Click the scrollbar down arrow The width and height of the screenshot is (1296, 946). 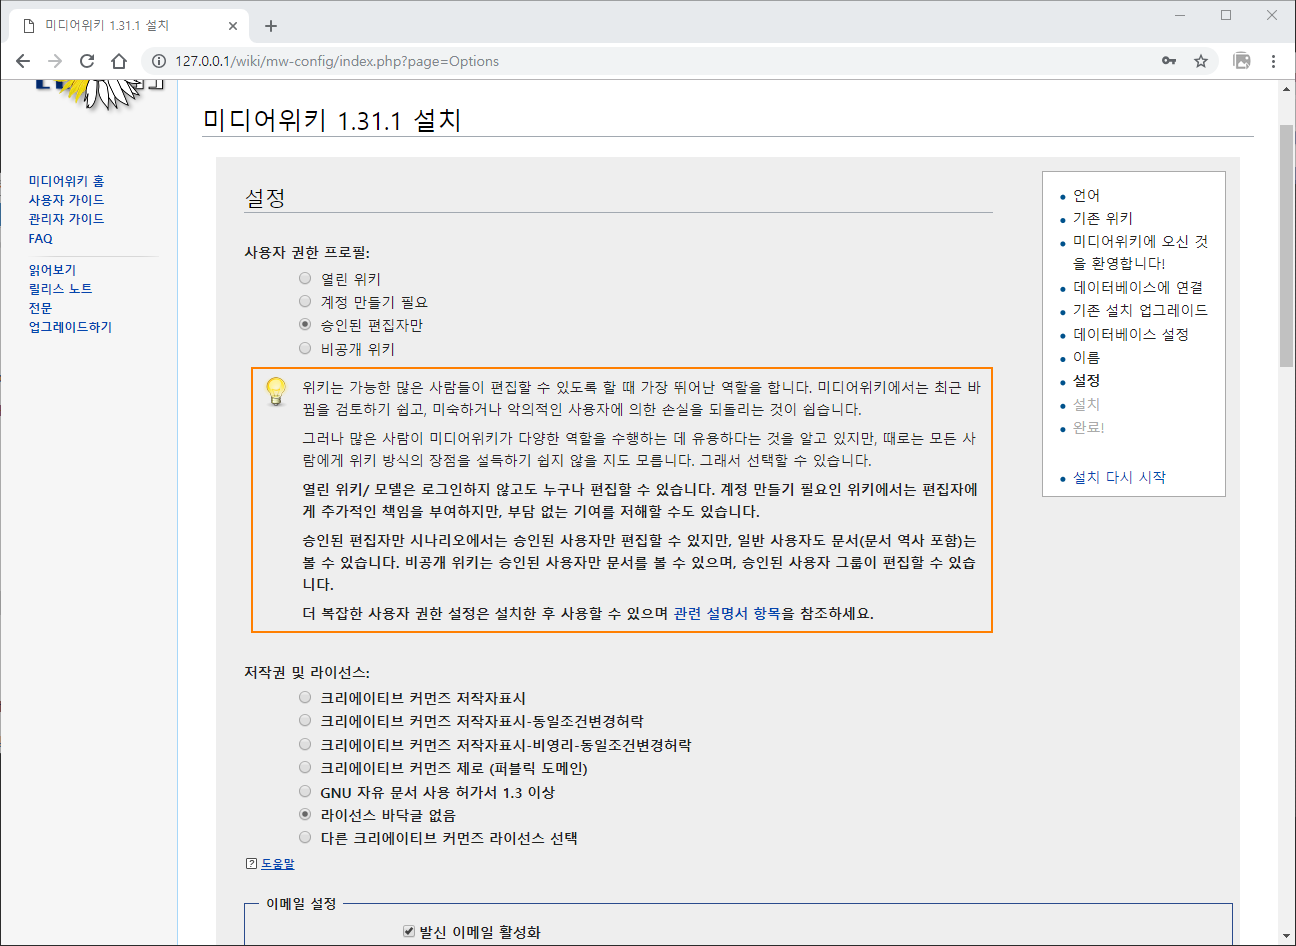[1287, 937]
